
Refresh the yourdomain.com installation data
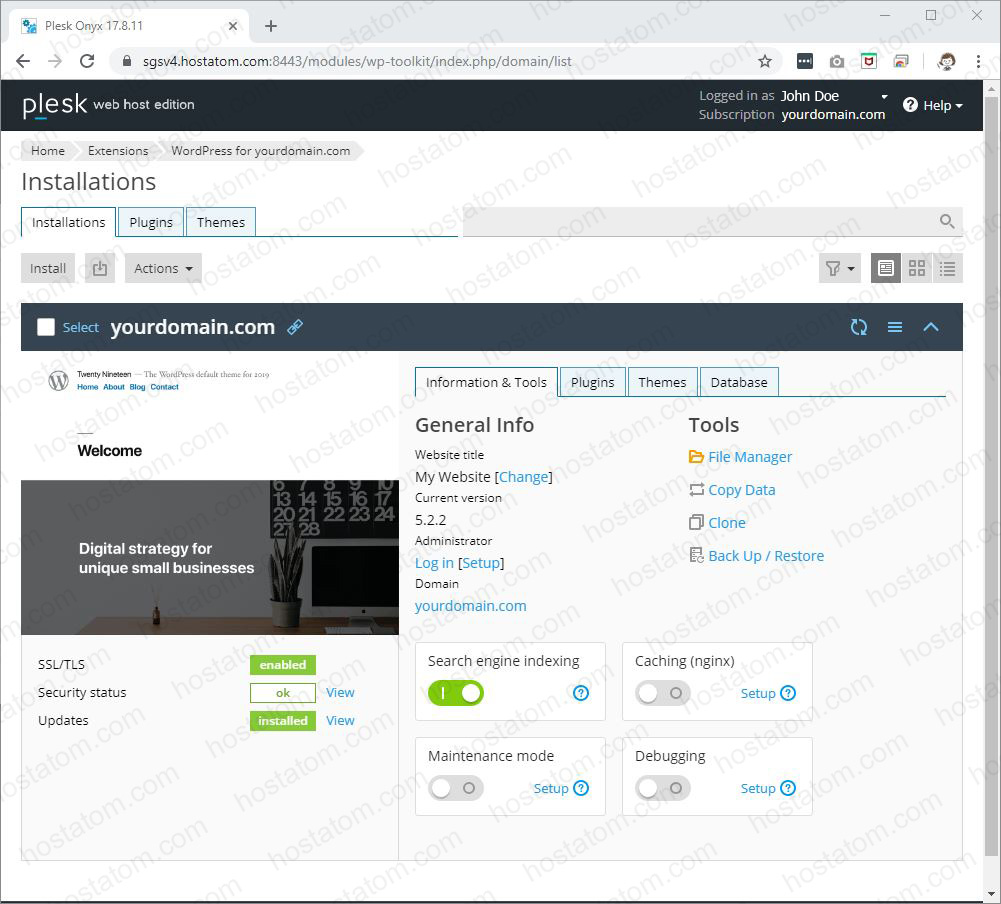pyautogui.click(x=859, y=326)
